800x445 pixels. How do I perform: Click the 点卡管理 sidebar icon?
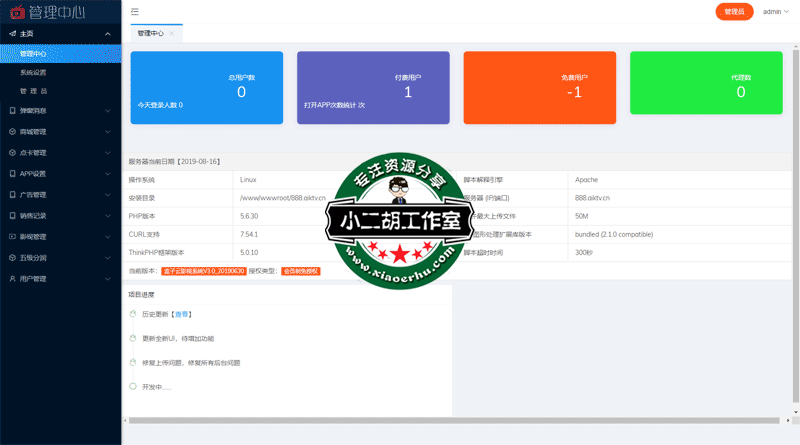click(x=10, y=152)
